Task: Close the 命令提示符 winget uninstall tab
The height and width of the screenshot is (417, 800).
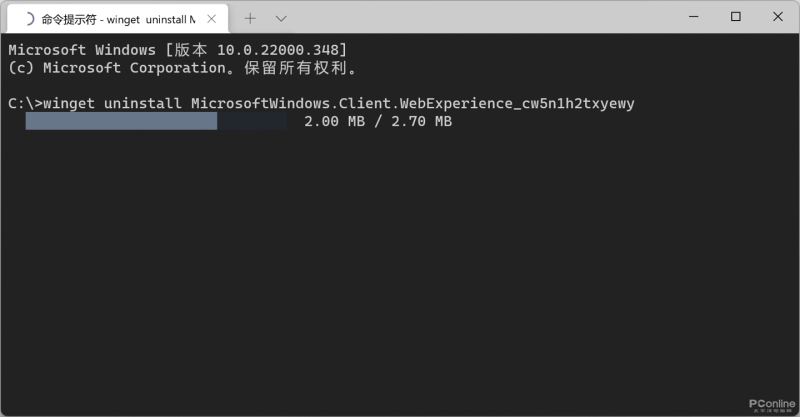Action: coord(212,19)
